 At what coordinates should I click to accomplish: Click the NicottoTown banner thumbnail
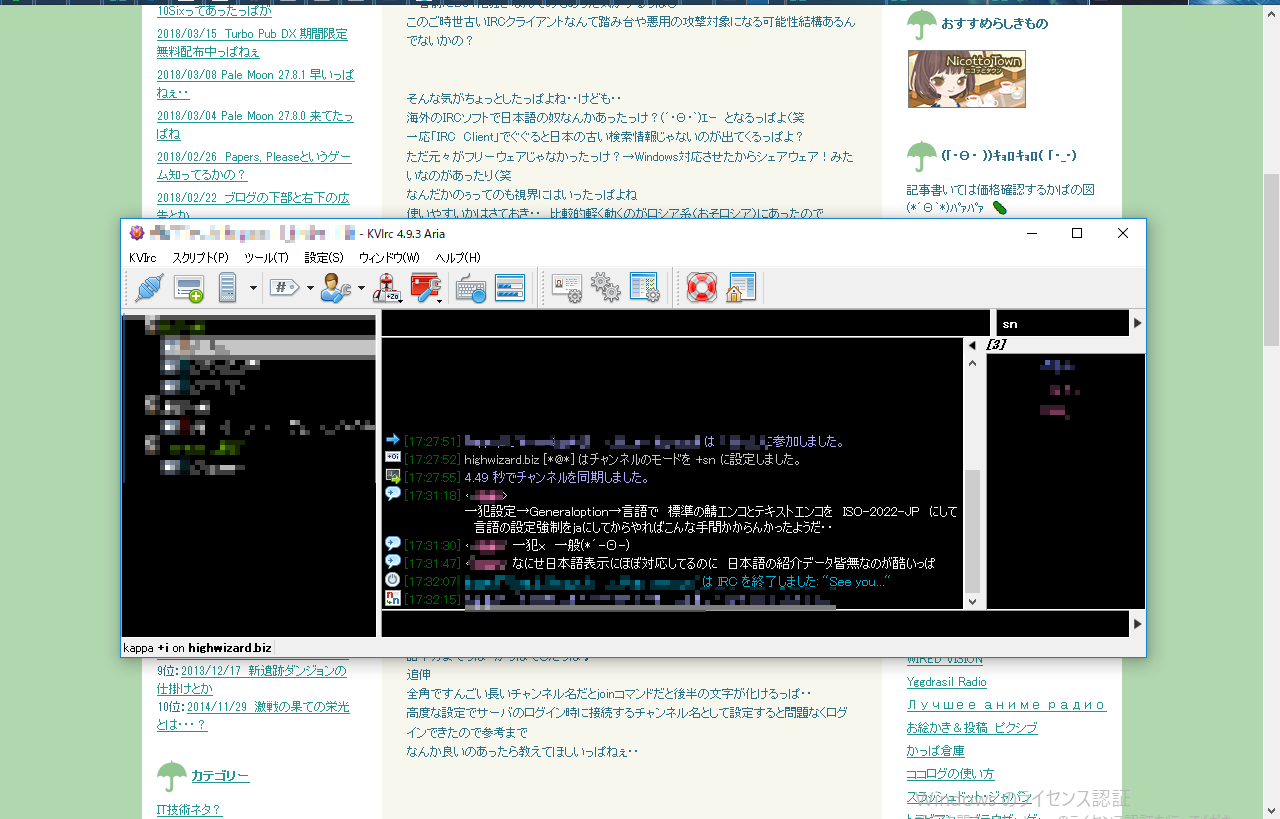[967, 79]
